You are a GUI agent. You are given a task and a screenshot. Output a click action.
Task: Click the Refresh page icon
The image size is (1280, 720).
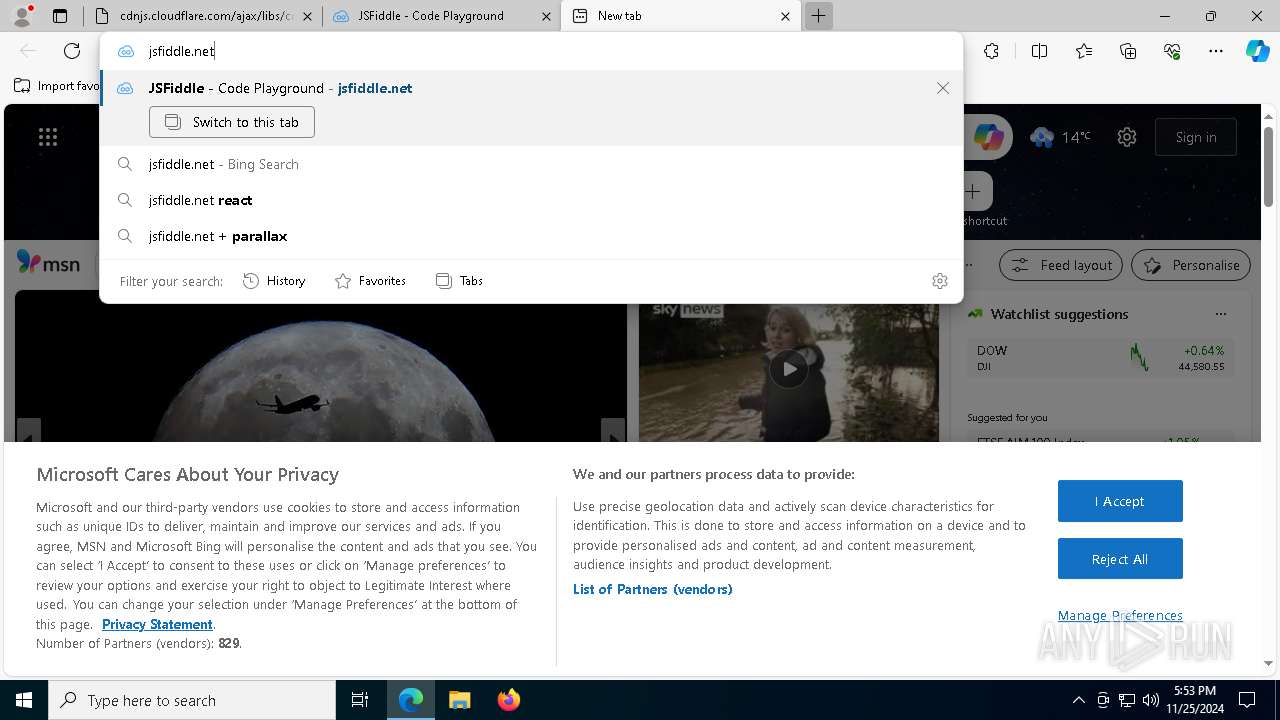coord(72,51)
